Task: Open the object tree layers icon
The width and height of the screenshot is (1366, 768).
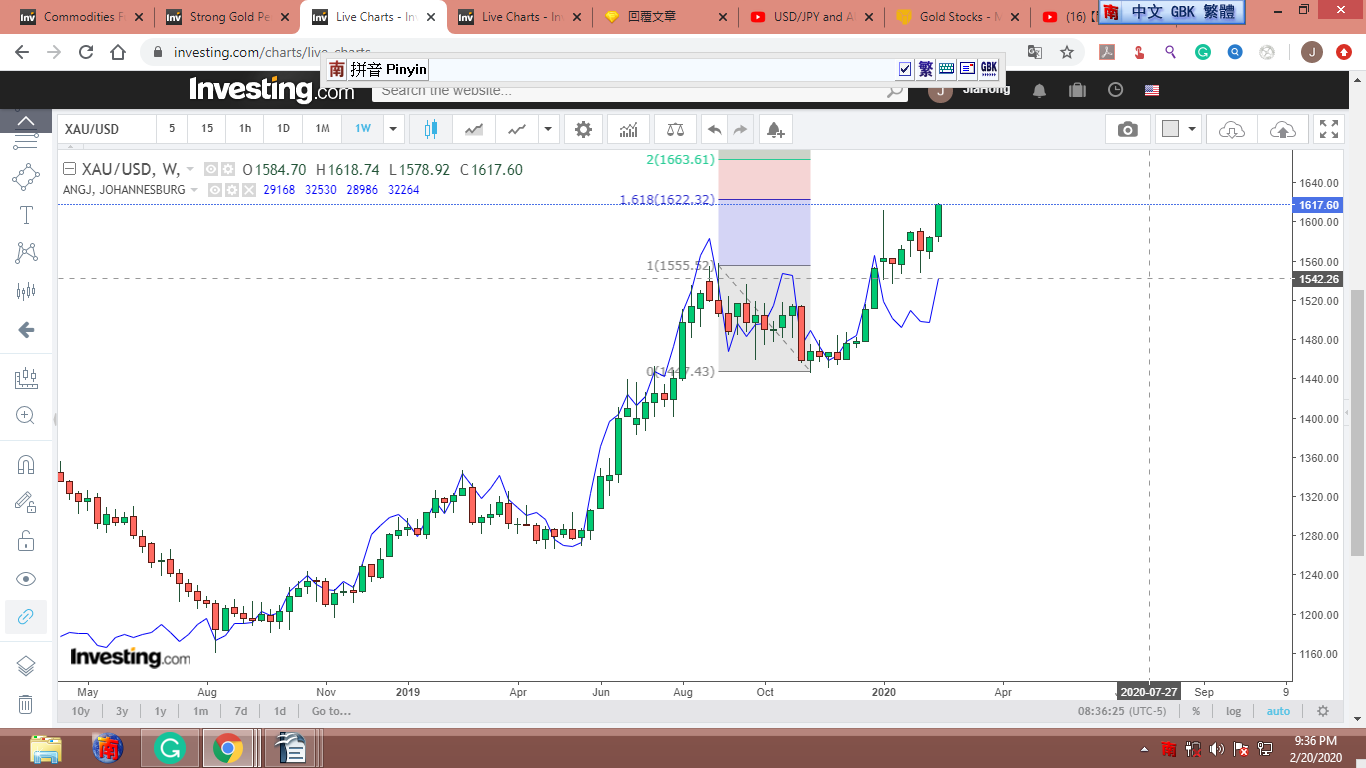Action: click(x=26, y=666)
